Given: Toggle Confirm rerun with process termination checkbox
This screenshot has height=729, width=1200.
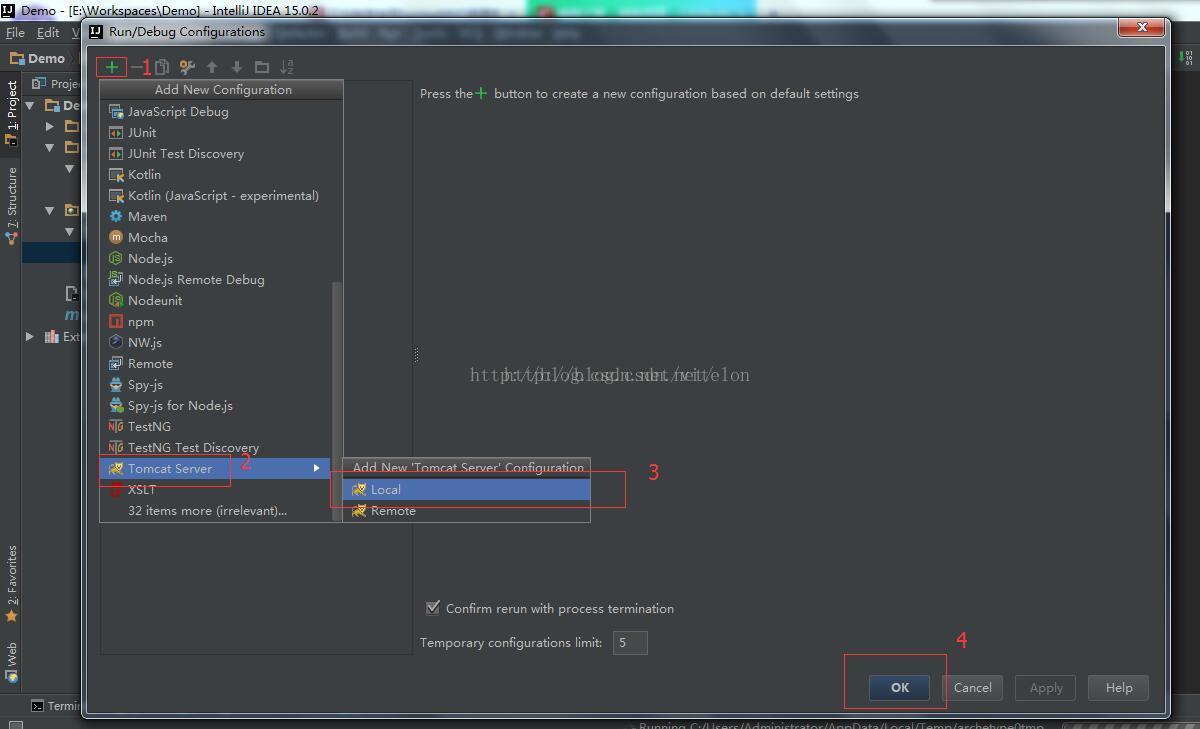Looking at the screenshot, I should click(x=433, y=608).
